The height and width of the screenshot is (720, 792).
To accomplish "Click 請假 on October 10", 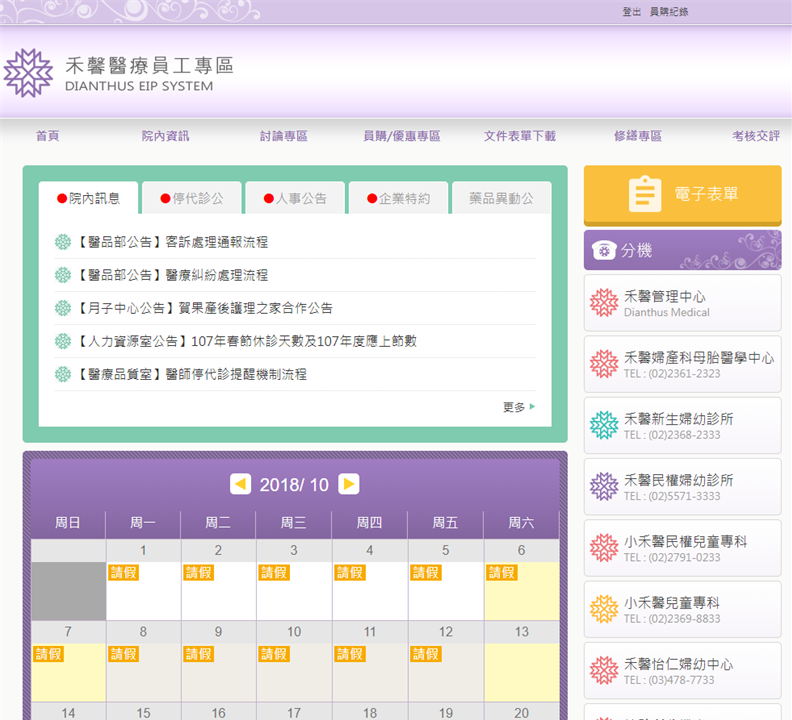I will click(x=274, y=654).
